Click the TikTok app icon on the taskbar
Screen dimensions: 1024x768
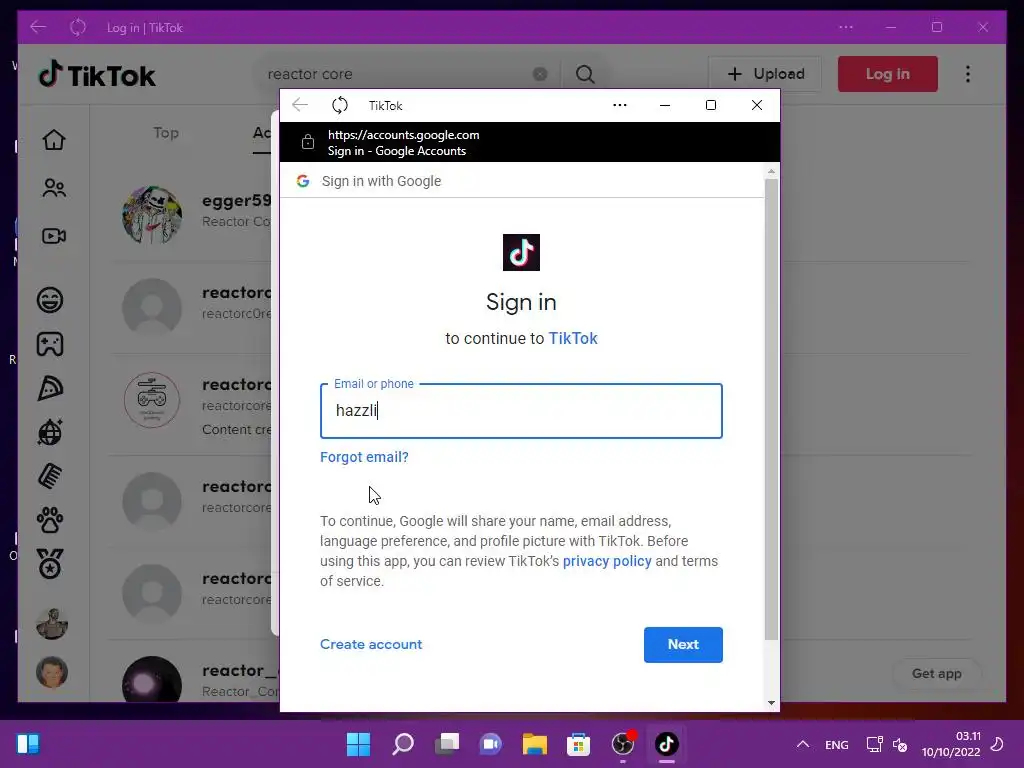pyautogui.click(x=666, y=744)
